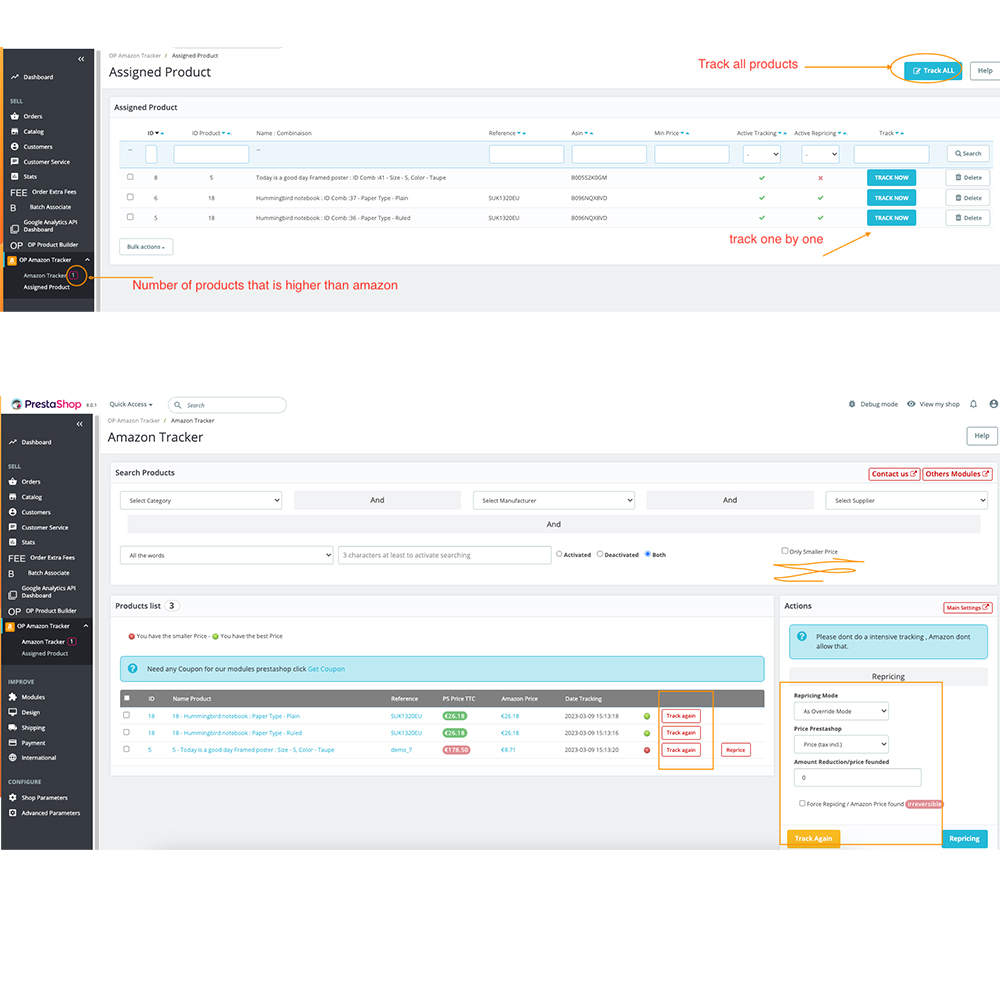Open the Select Supplier dropdown

point(906,501)
